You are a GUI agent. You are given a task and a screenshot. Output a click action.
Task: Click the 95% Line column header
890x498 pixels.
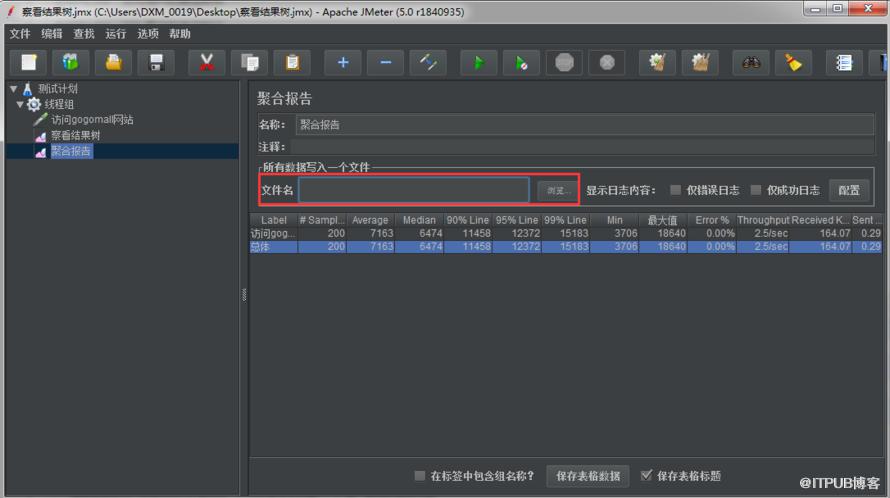point(517,220)
